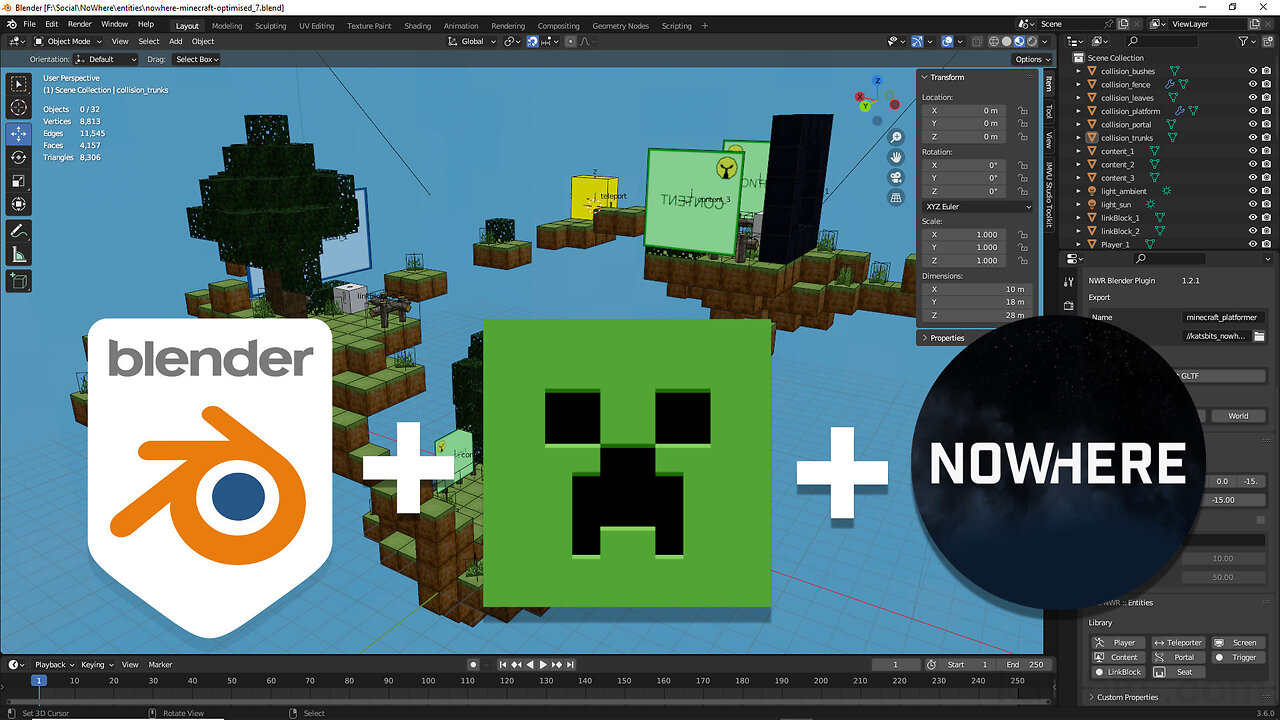Switch to the Sculpting workspace tab
1280x720 pixels.
270,25
